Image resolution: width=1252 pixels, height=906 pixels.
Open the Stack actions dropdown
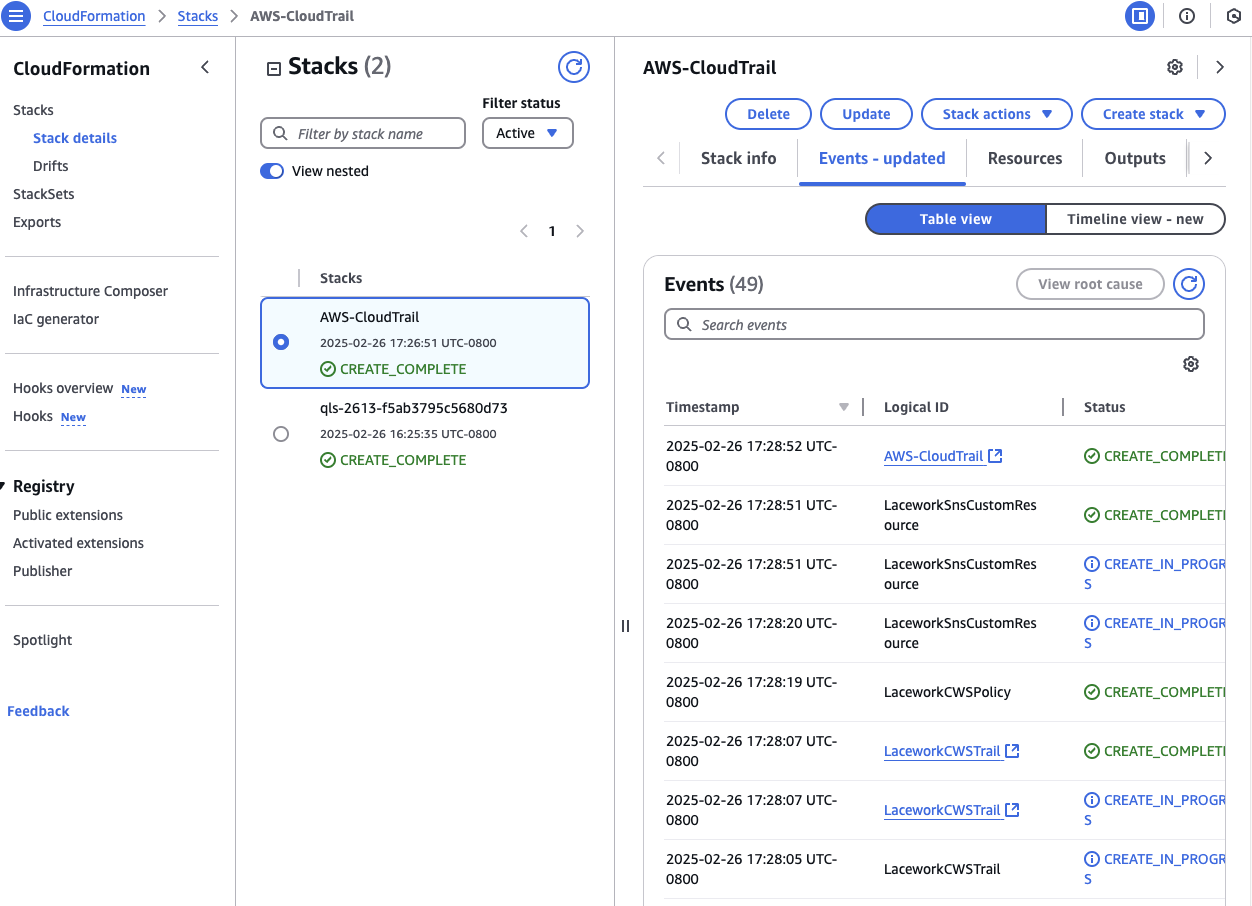[997, 114]
